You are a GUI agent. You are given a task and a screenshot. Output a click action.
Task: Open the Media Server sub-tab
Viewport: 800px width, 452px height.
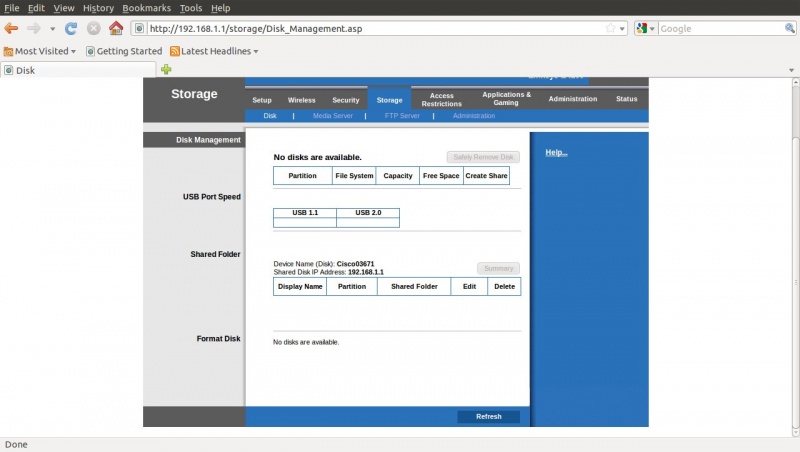[x=332, y=116]
